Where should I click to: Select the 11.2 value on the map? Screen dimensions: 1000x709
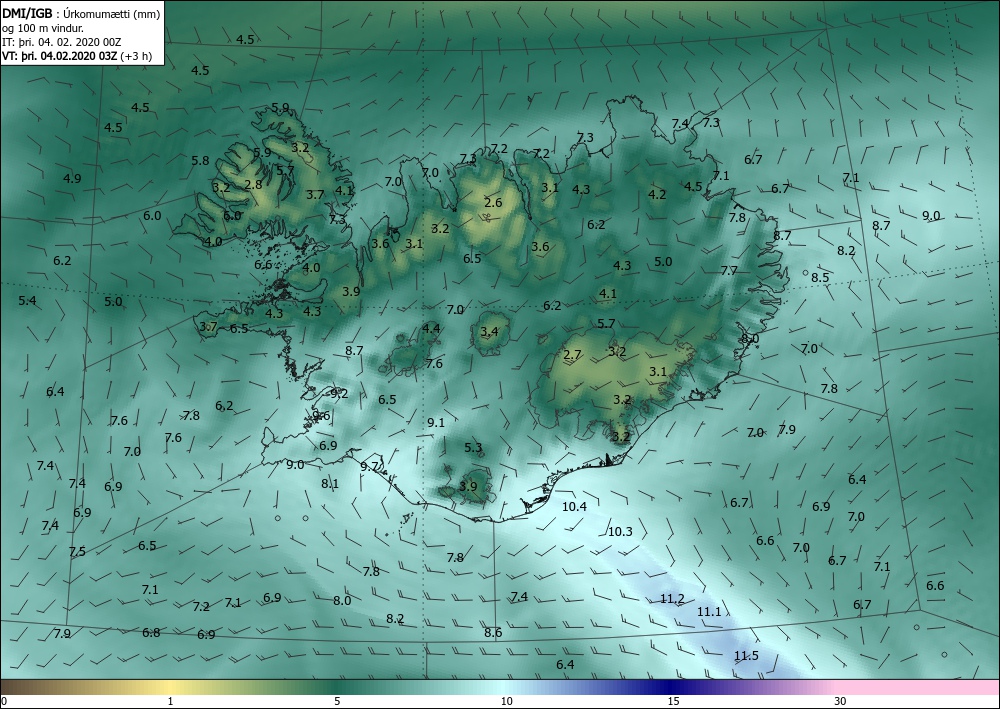pos(672,599)
